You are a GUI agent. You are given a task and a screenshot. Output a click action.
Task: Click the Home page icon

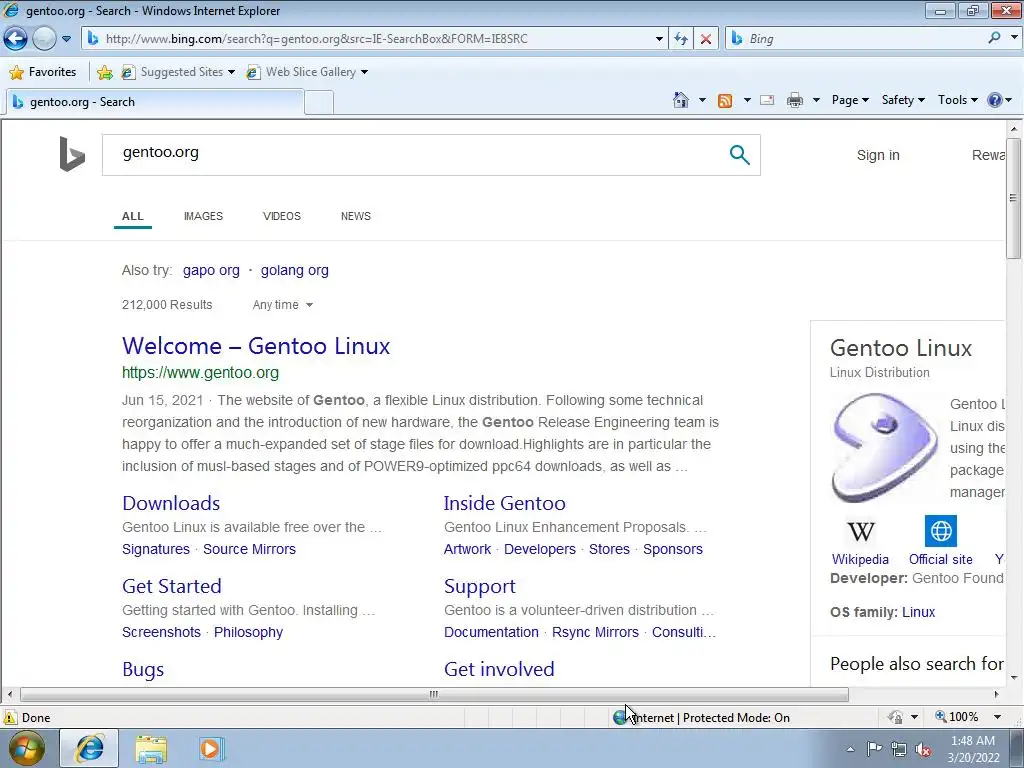(680, 100)
